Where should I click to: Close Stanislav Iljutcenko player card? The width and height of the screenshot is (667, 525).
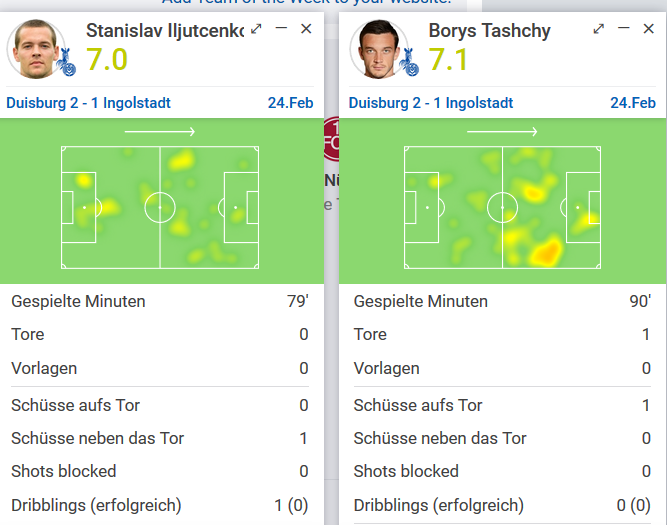306,29
